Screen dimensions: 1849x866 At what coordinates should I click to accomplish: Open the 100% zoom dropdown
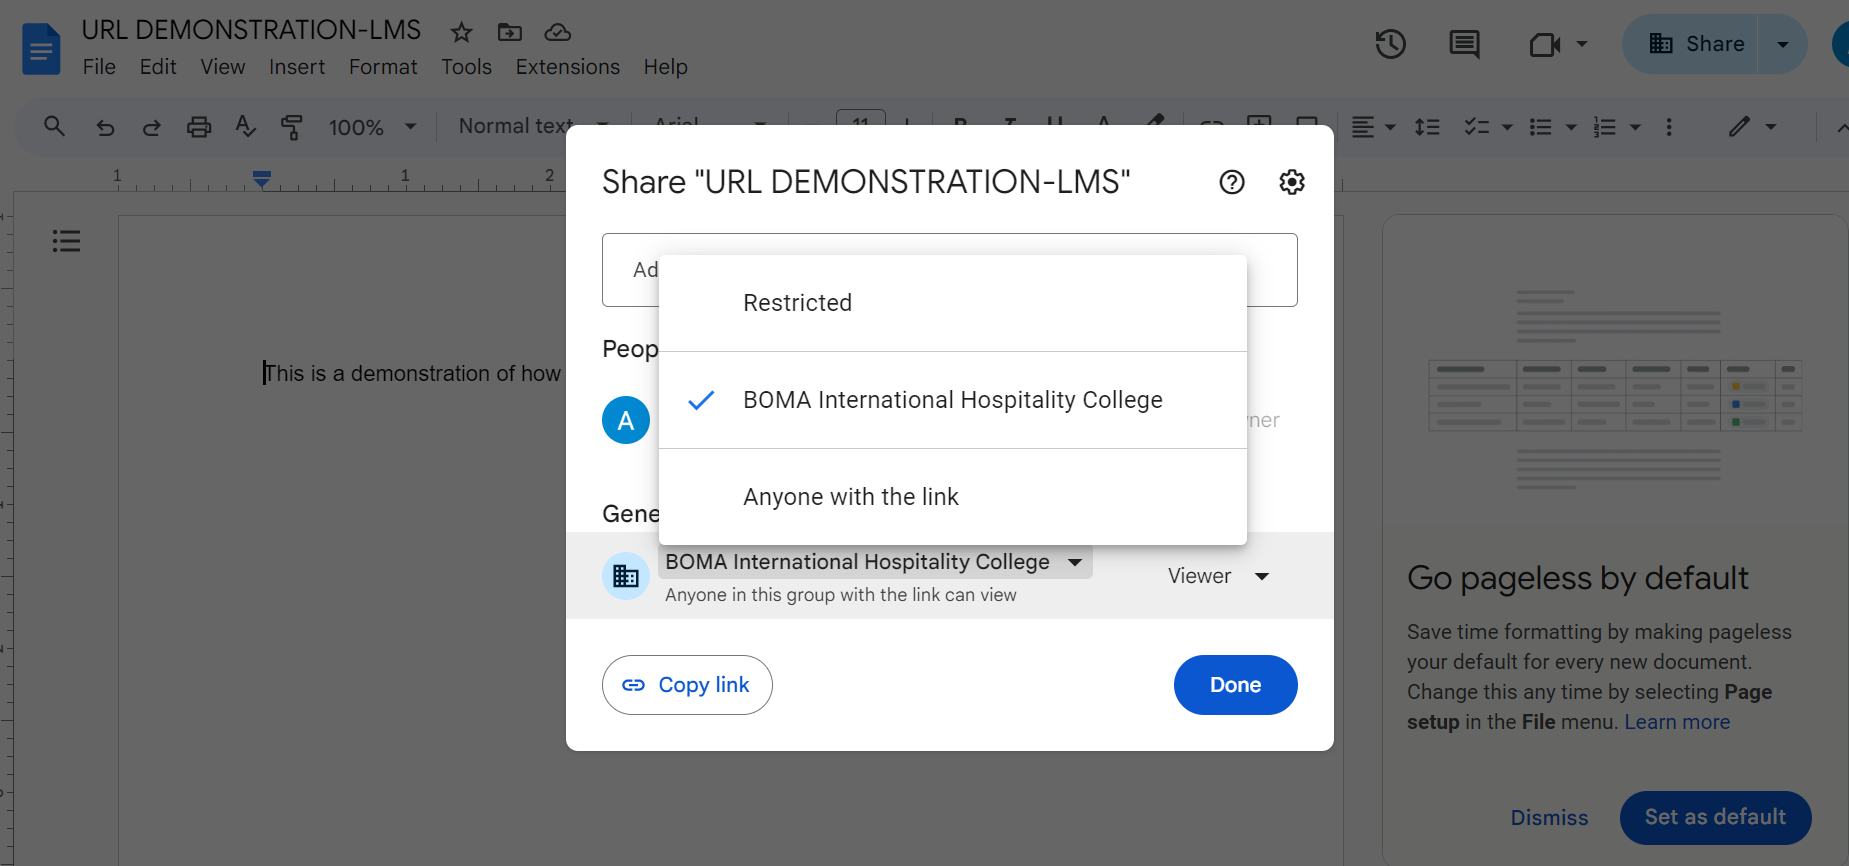[x=372, y=127]
